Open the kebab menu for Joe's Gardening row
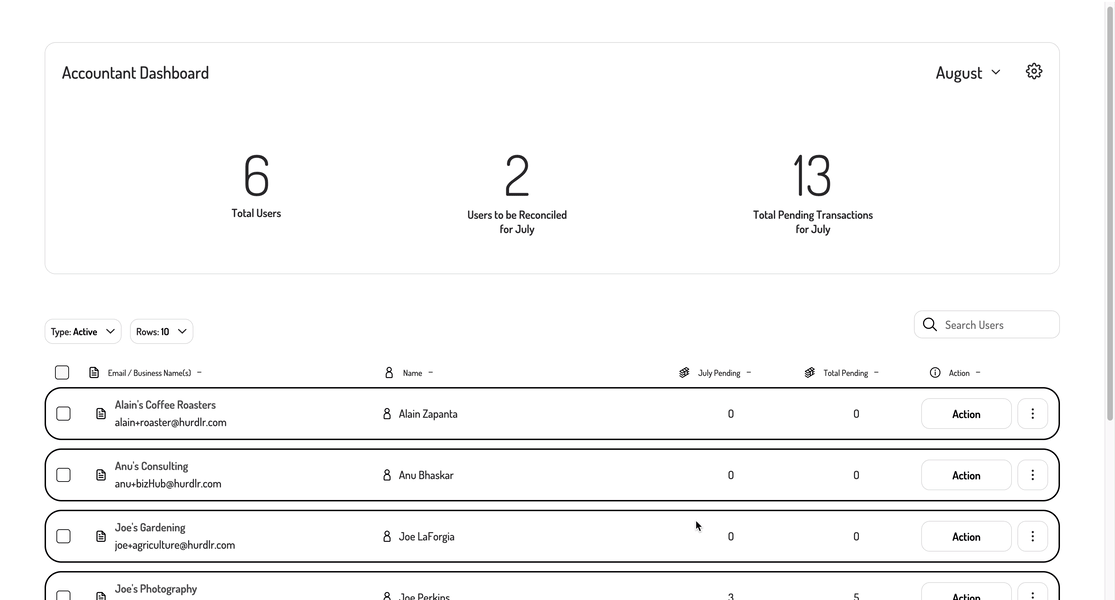Image resolution: width=1115 pixels, height=600 pixels. 1033,536
